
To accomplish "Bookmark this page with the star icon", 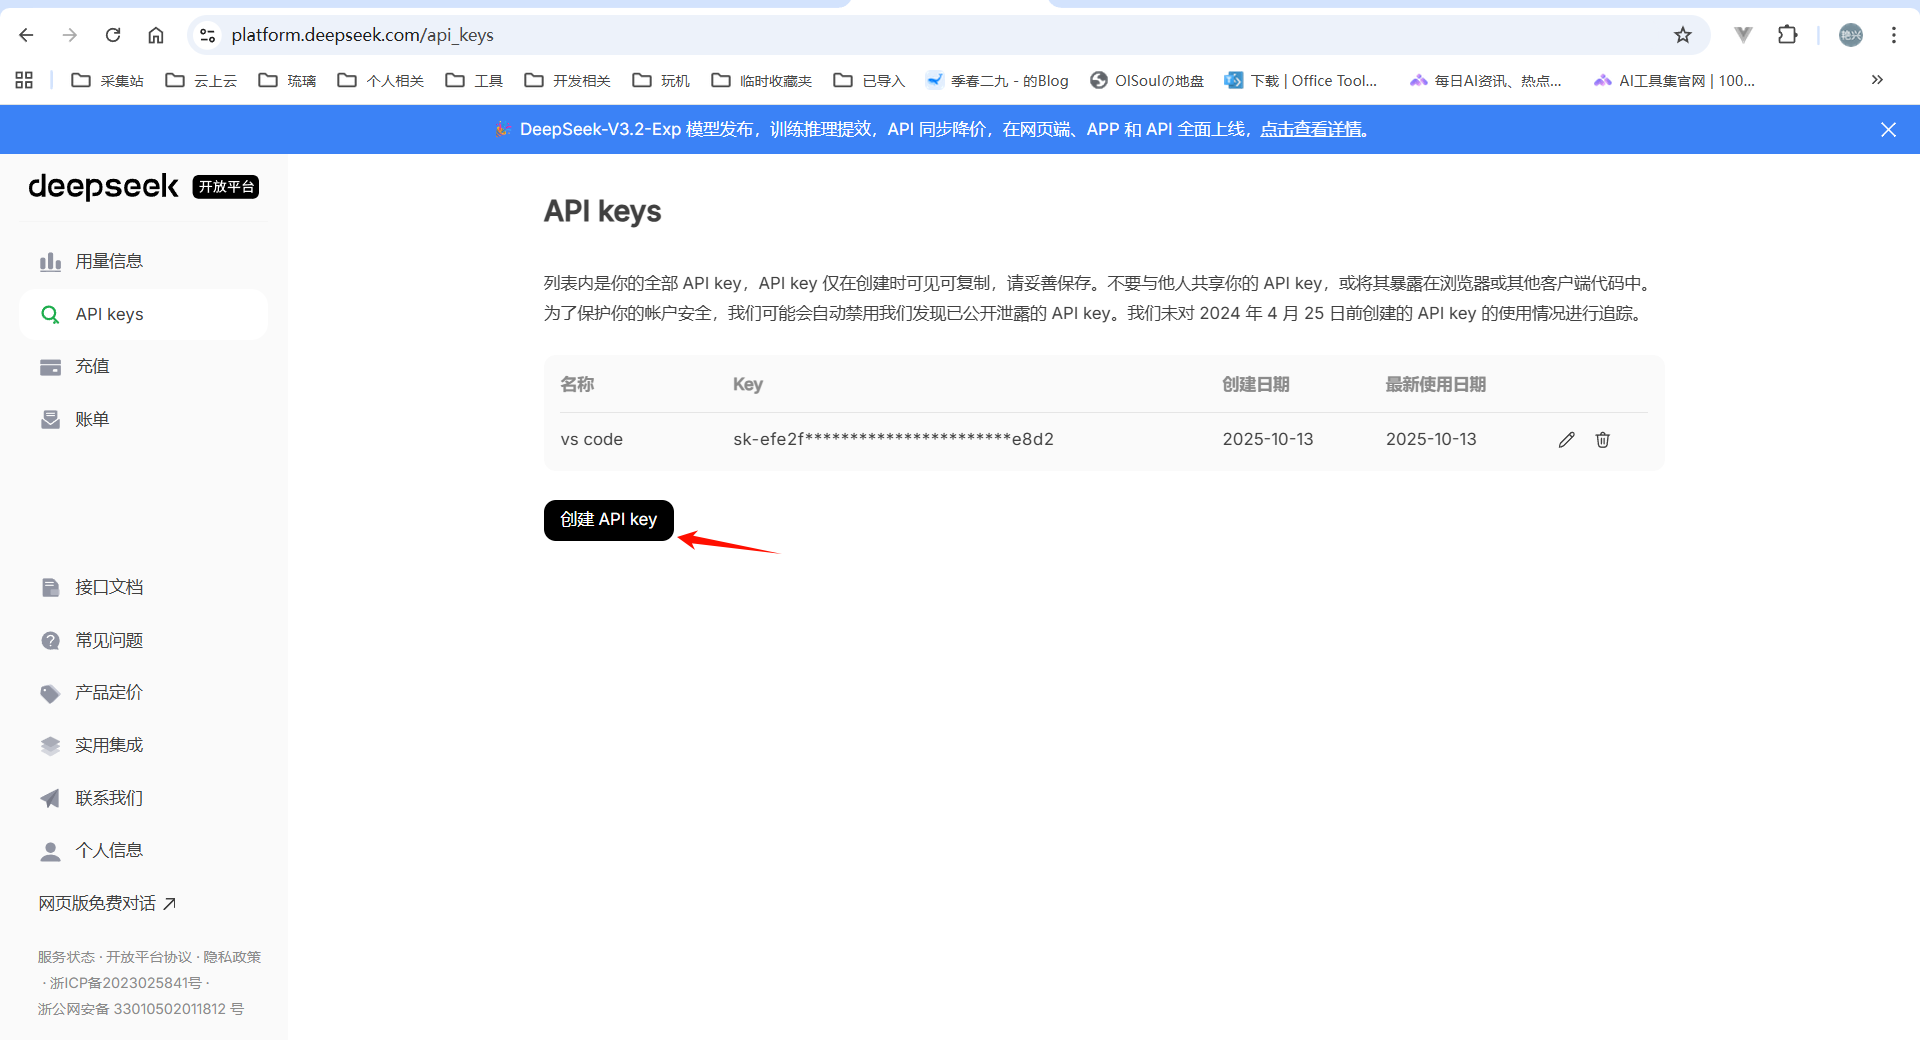I will (x=1683, y=35).
